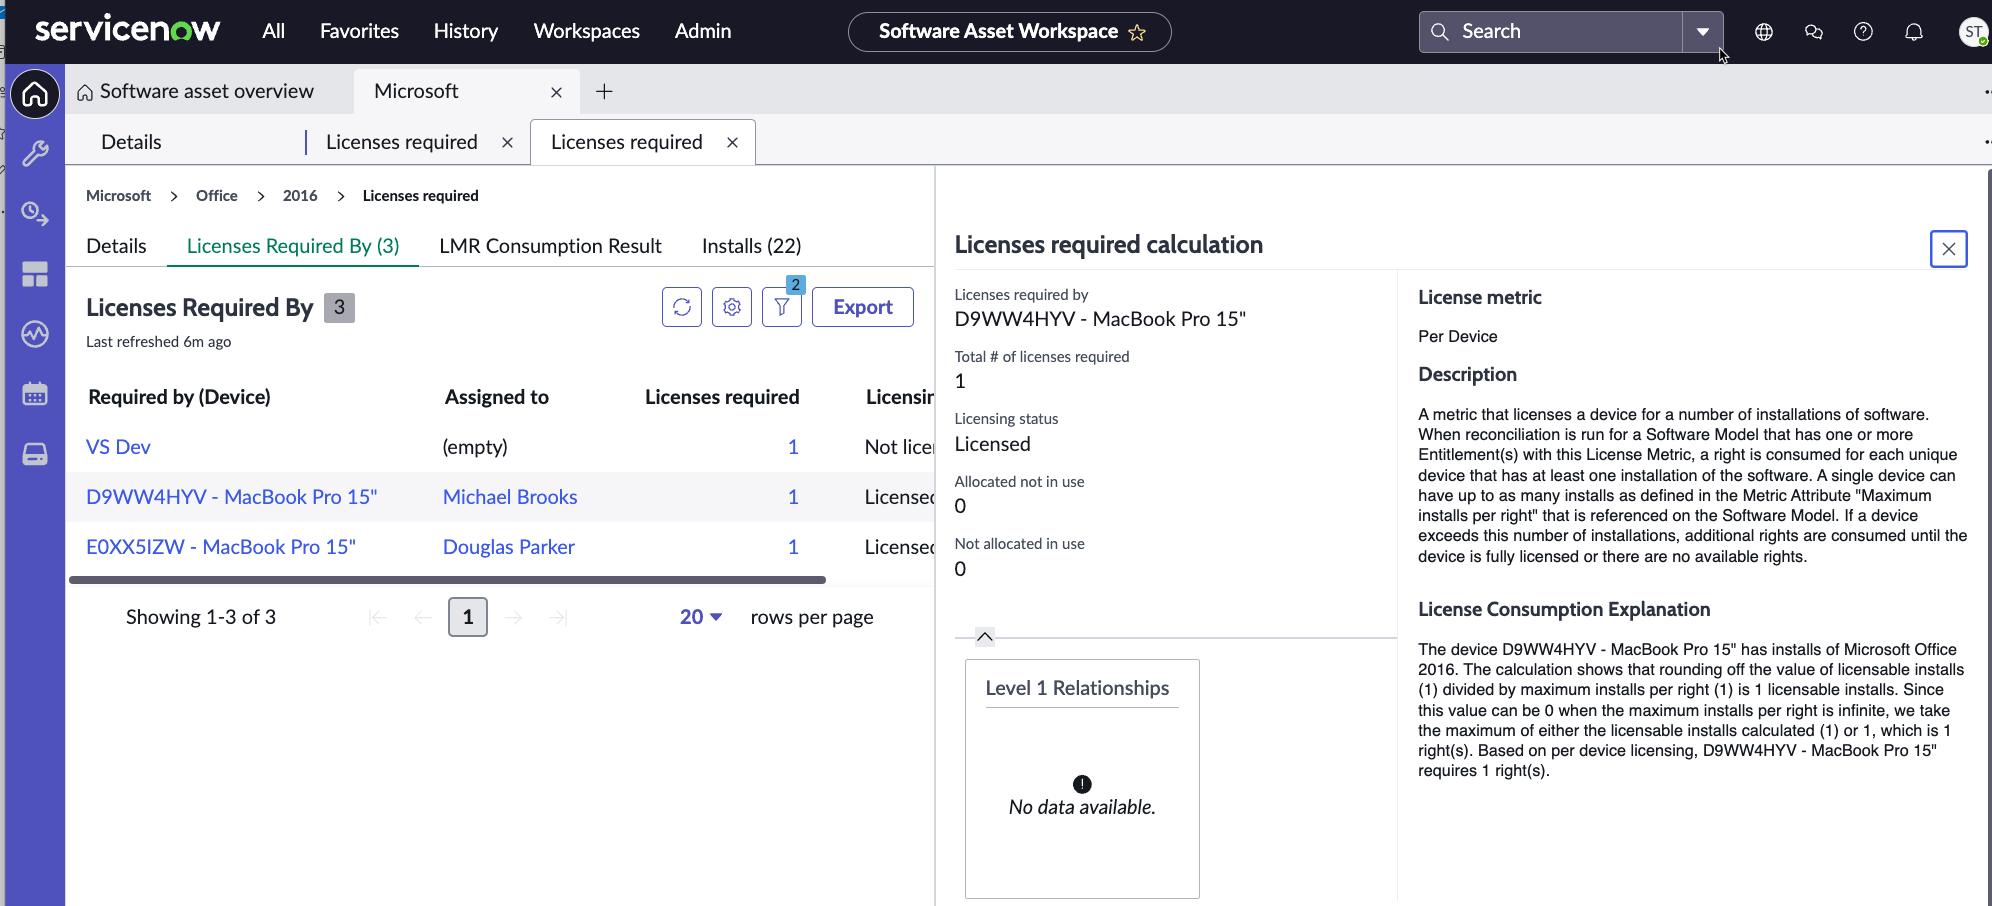Click the horizontal scrollbar under the table
Viewport: 1992px width, 906px height.
447,580
